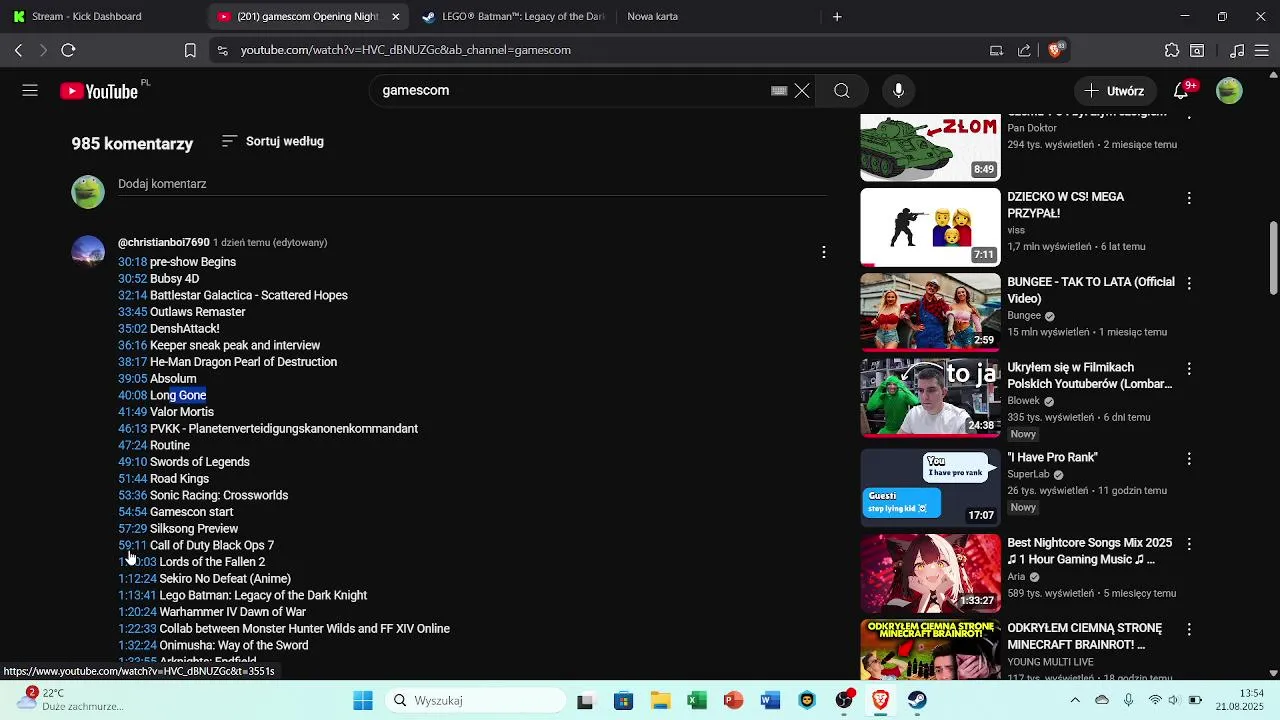Show hidden system tray icons chevron
The width and height of the screenshot is (1280, 720).
pos(1075,700)
